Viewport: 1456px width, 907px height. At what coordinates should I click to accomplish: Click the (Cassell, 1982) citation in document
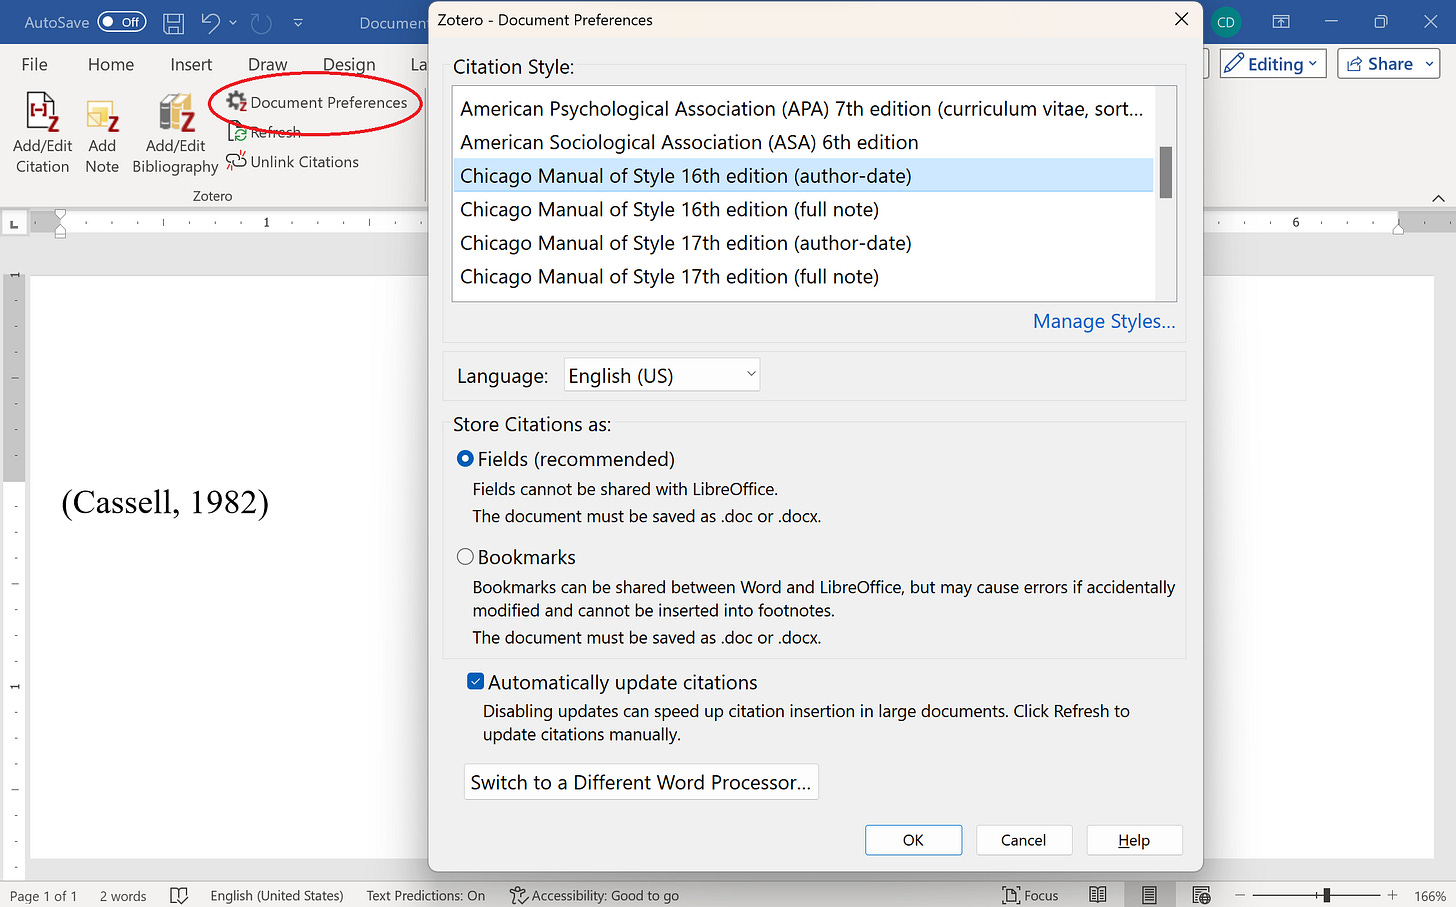pos(165,502)
